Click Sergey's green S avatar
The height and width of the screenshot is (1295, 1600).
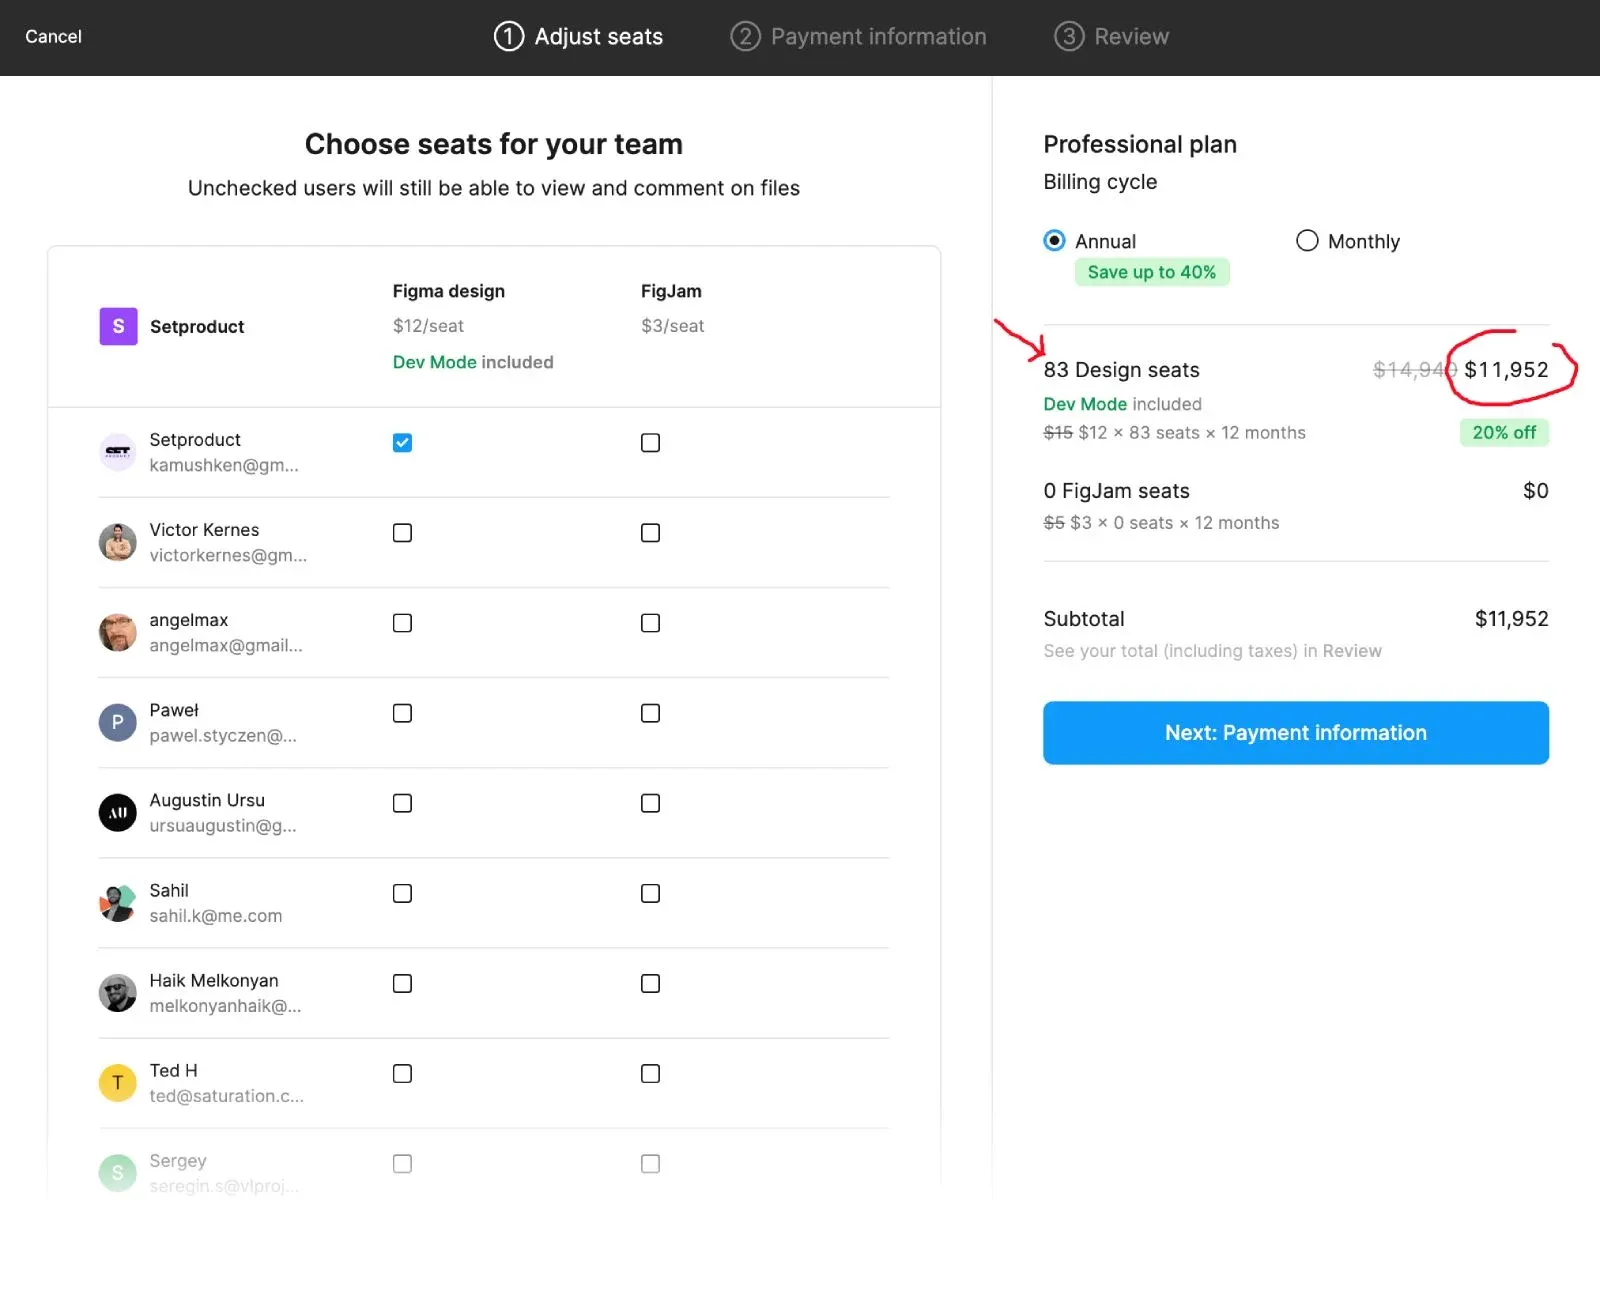pos(118,1172)
